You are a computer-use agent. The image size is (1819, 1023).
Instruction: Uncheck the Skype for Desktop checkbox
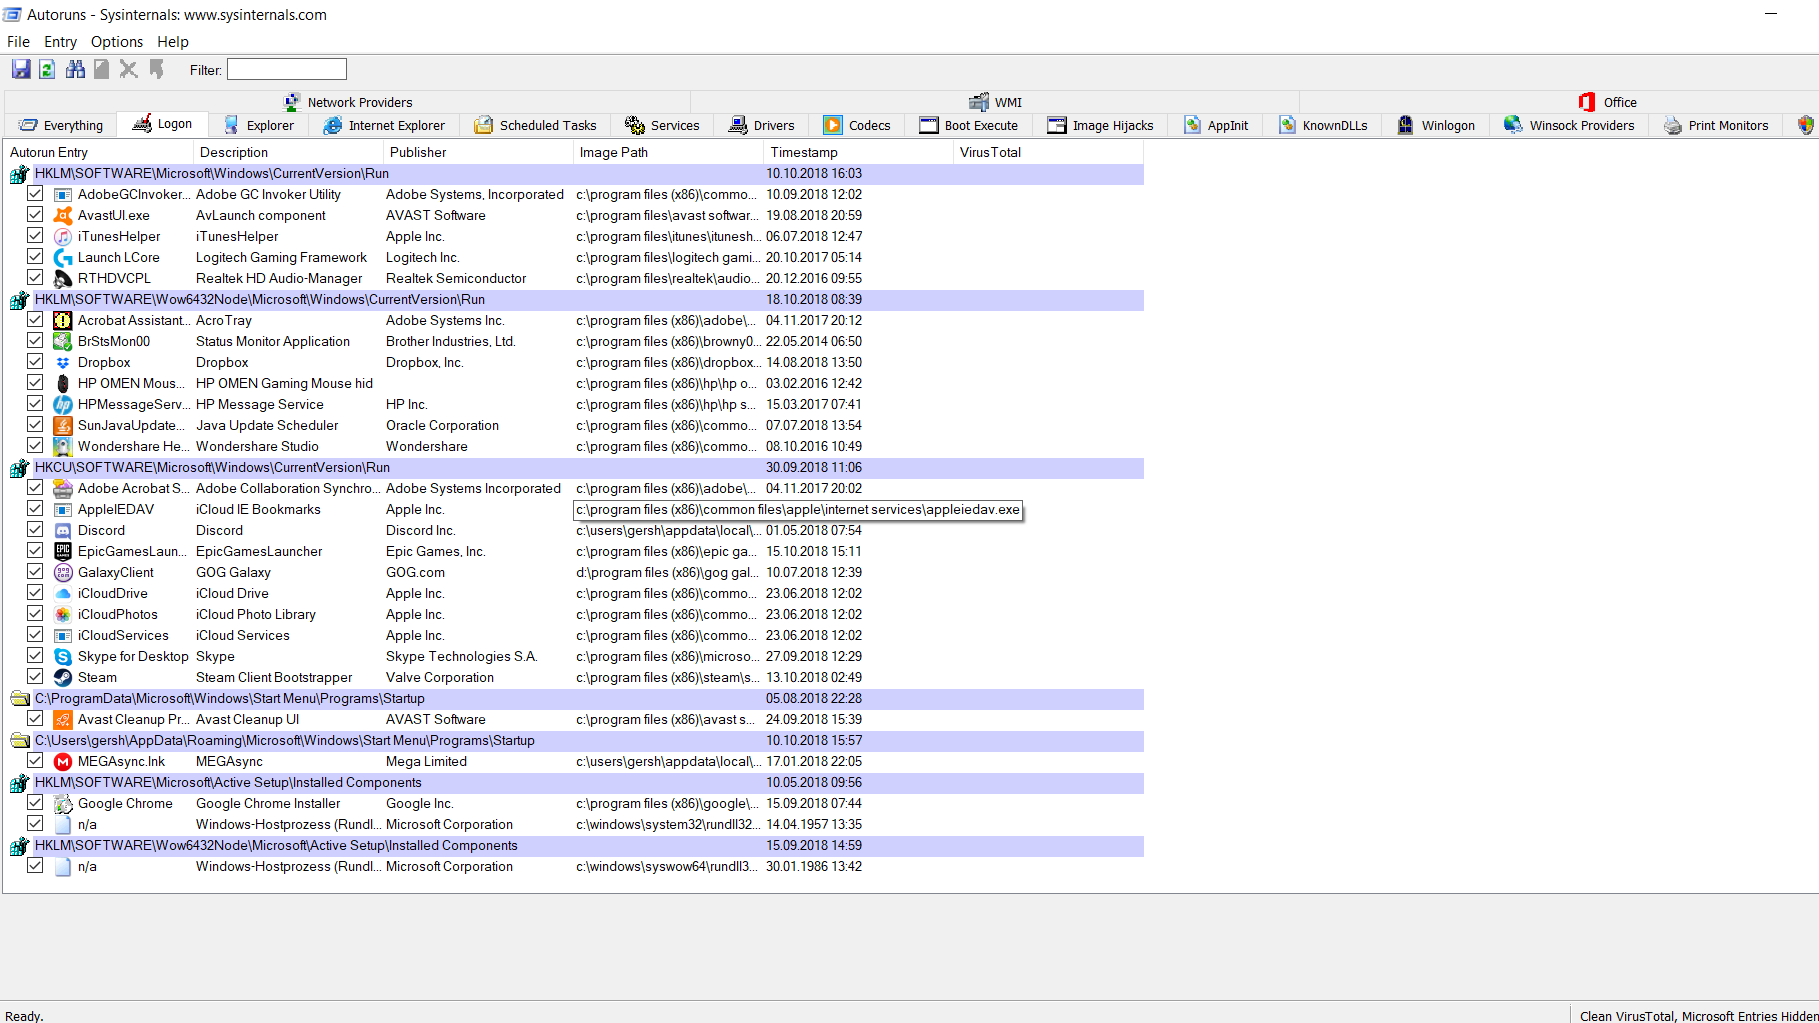click(x=35, y=656)
